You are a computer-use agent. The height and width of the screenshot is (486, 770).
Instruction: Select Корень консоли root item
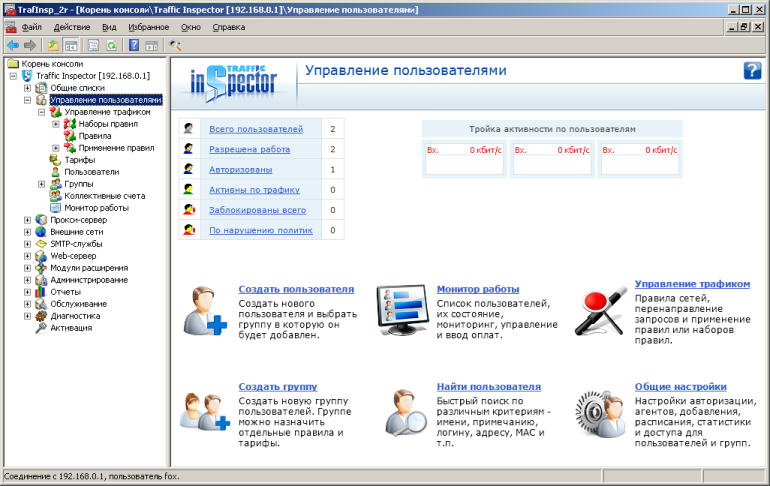coord(52,64)
